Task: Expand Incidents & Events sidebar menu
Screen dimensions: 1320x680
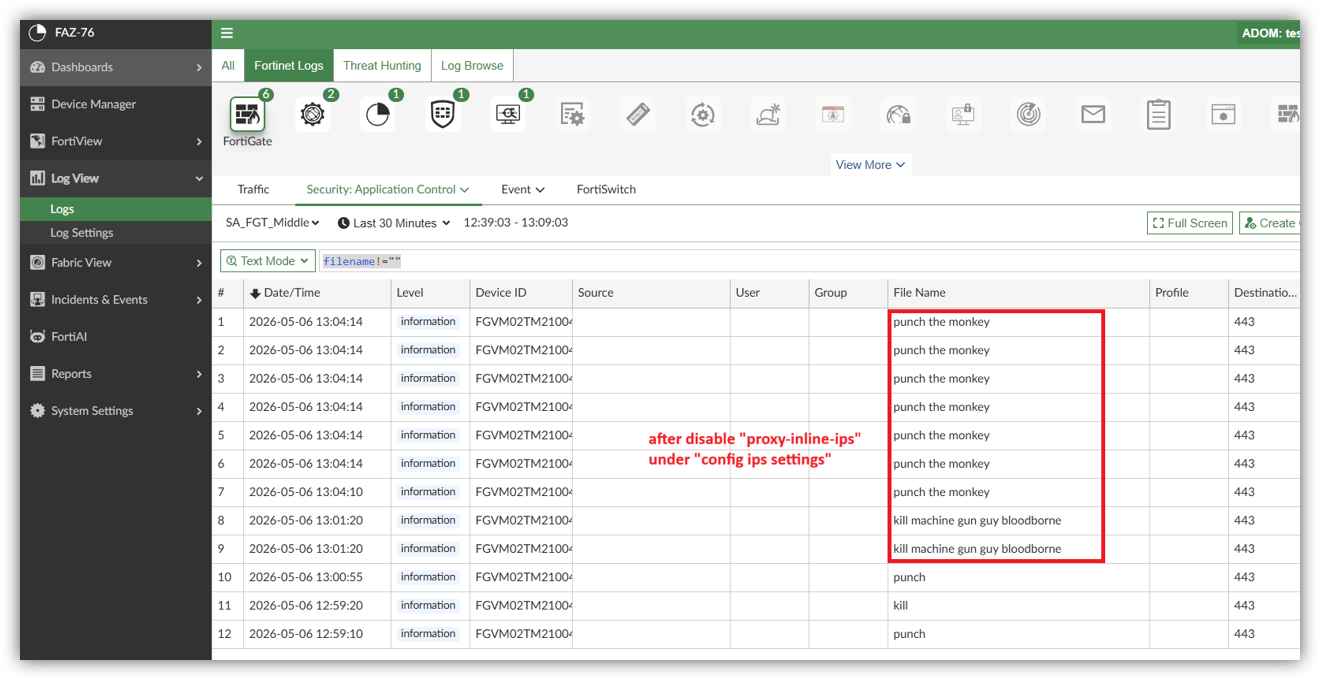Action: pos(116,300)
